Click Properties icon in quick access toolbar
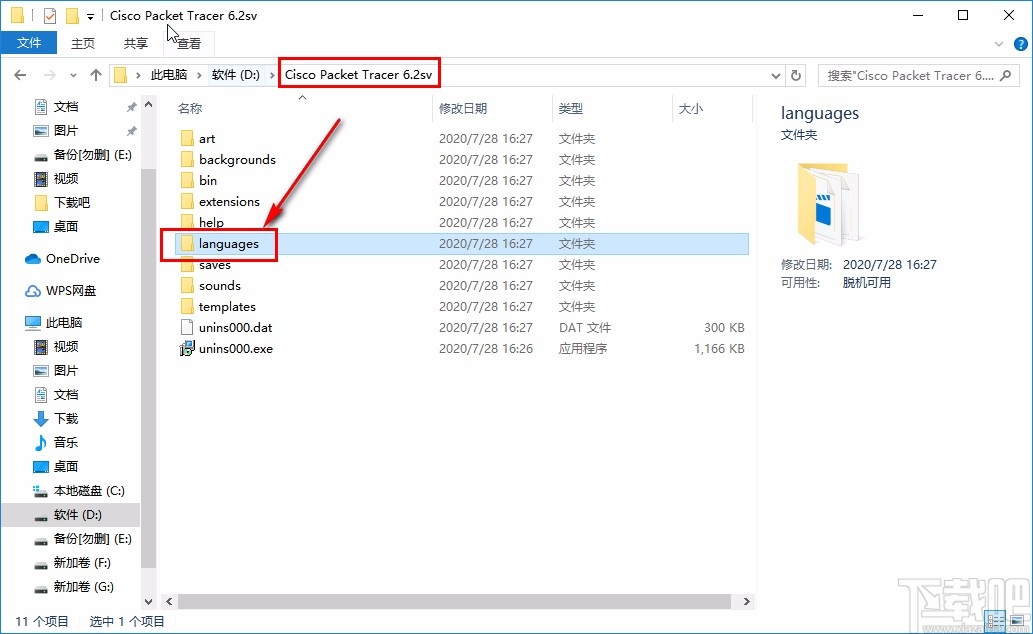Screen dimensions: 1033x634 point(50,15)
